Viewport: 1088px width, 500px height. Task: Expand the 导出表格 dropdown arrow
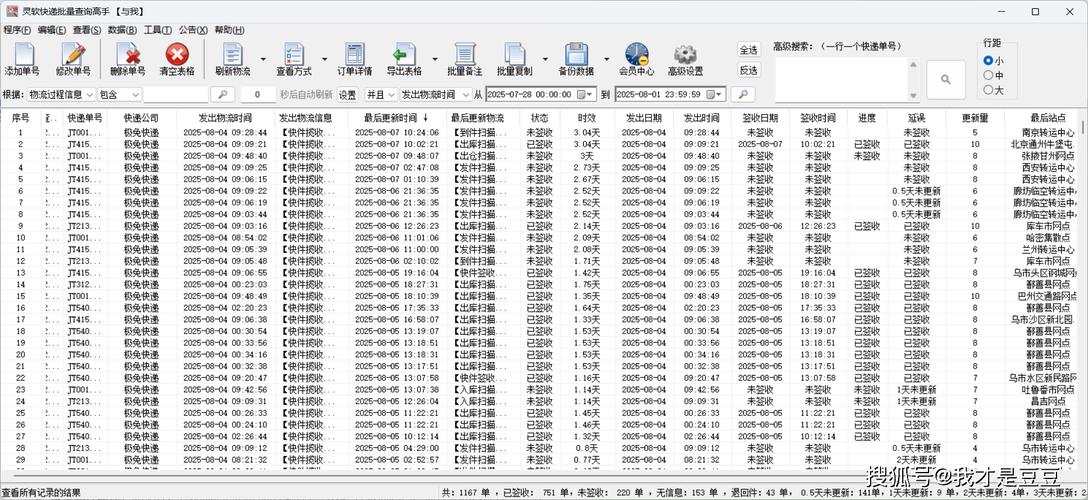435,60
